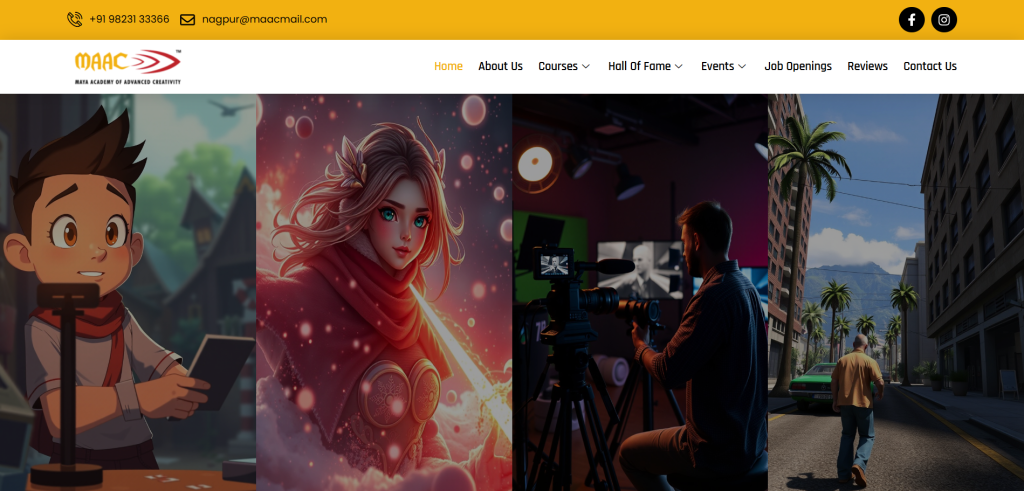Open the Reviews page
Image resolution: width=1024 pixels, height=491 pixels.
pos(867,66)
